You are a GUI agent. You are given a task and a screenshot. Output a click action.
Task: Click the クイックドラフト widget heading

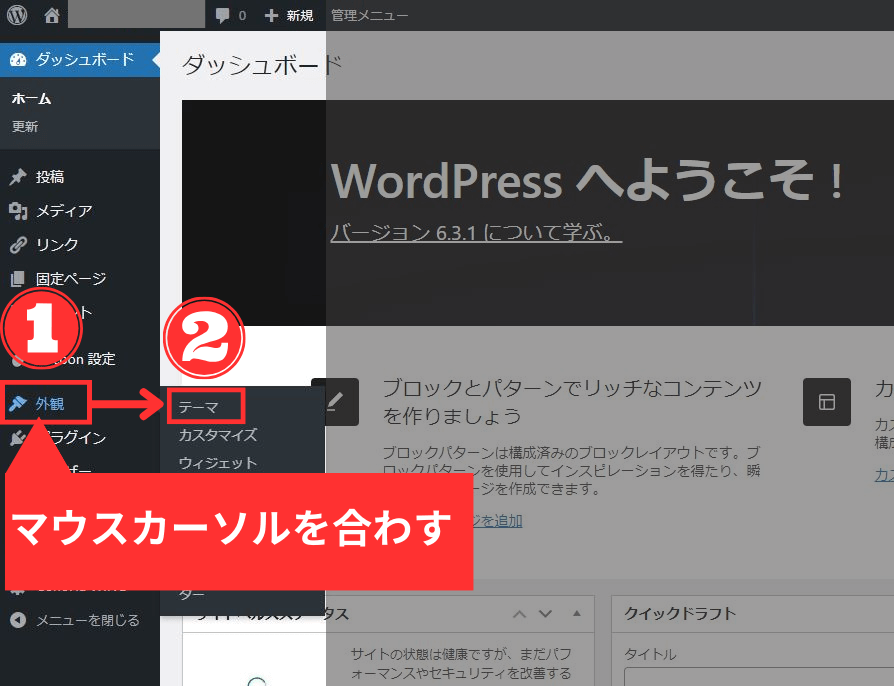(x=680, y=614)
